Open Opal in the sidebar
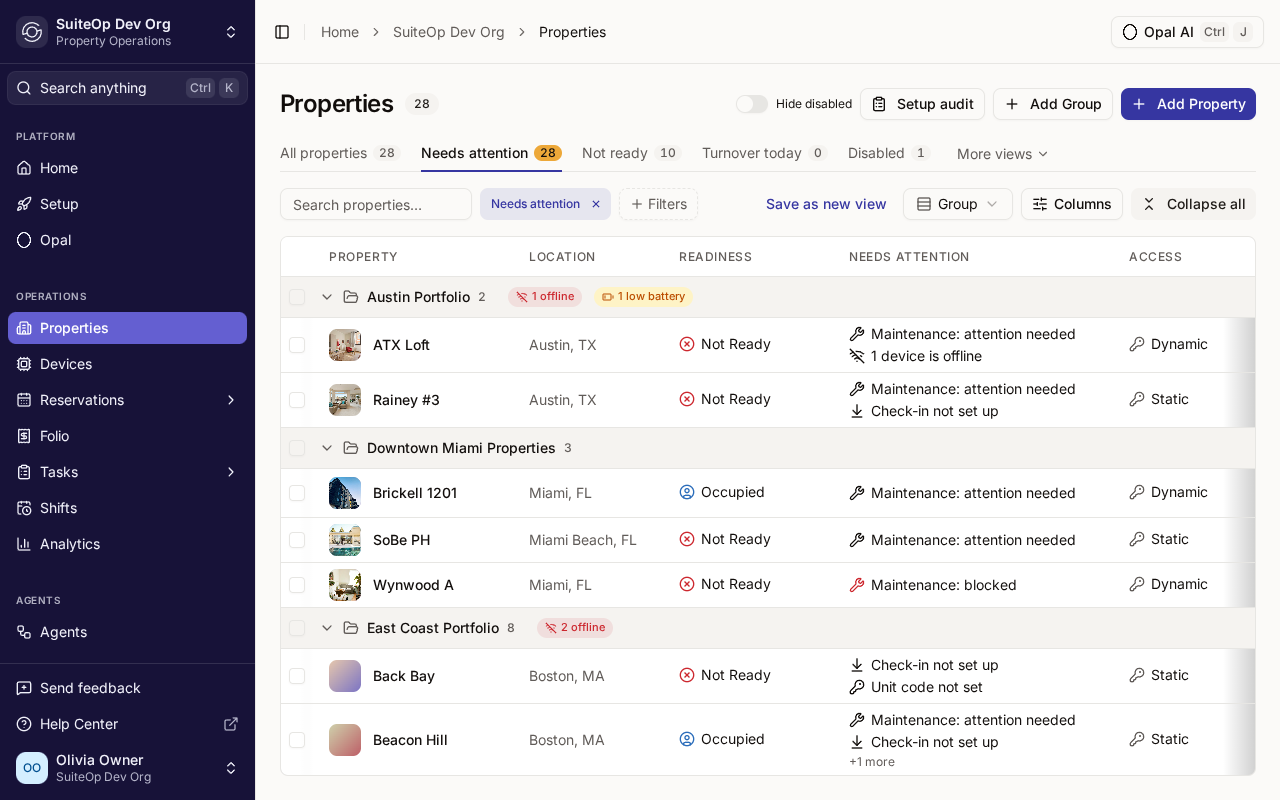Screen dimensions: 1280x800 (127, 240)
